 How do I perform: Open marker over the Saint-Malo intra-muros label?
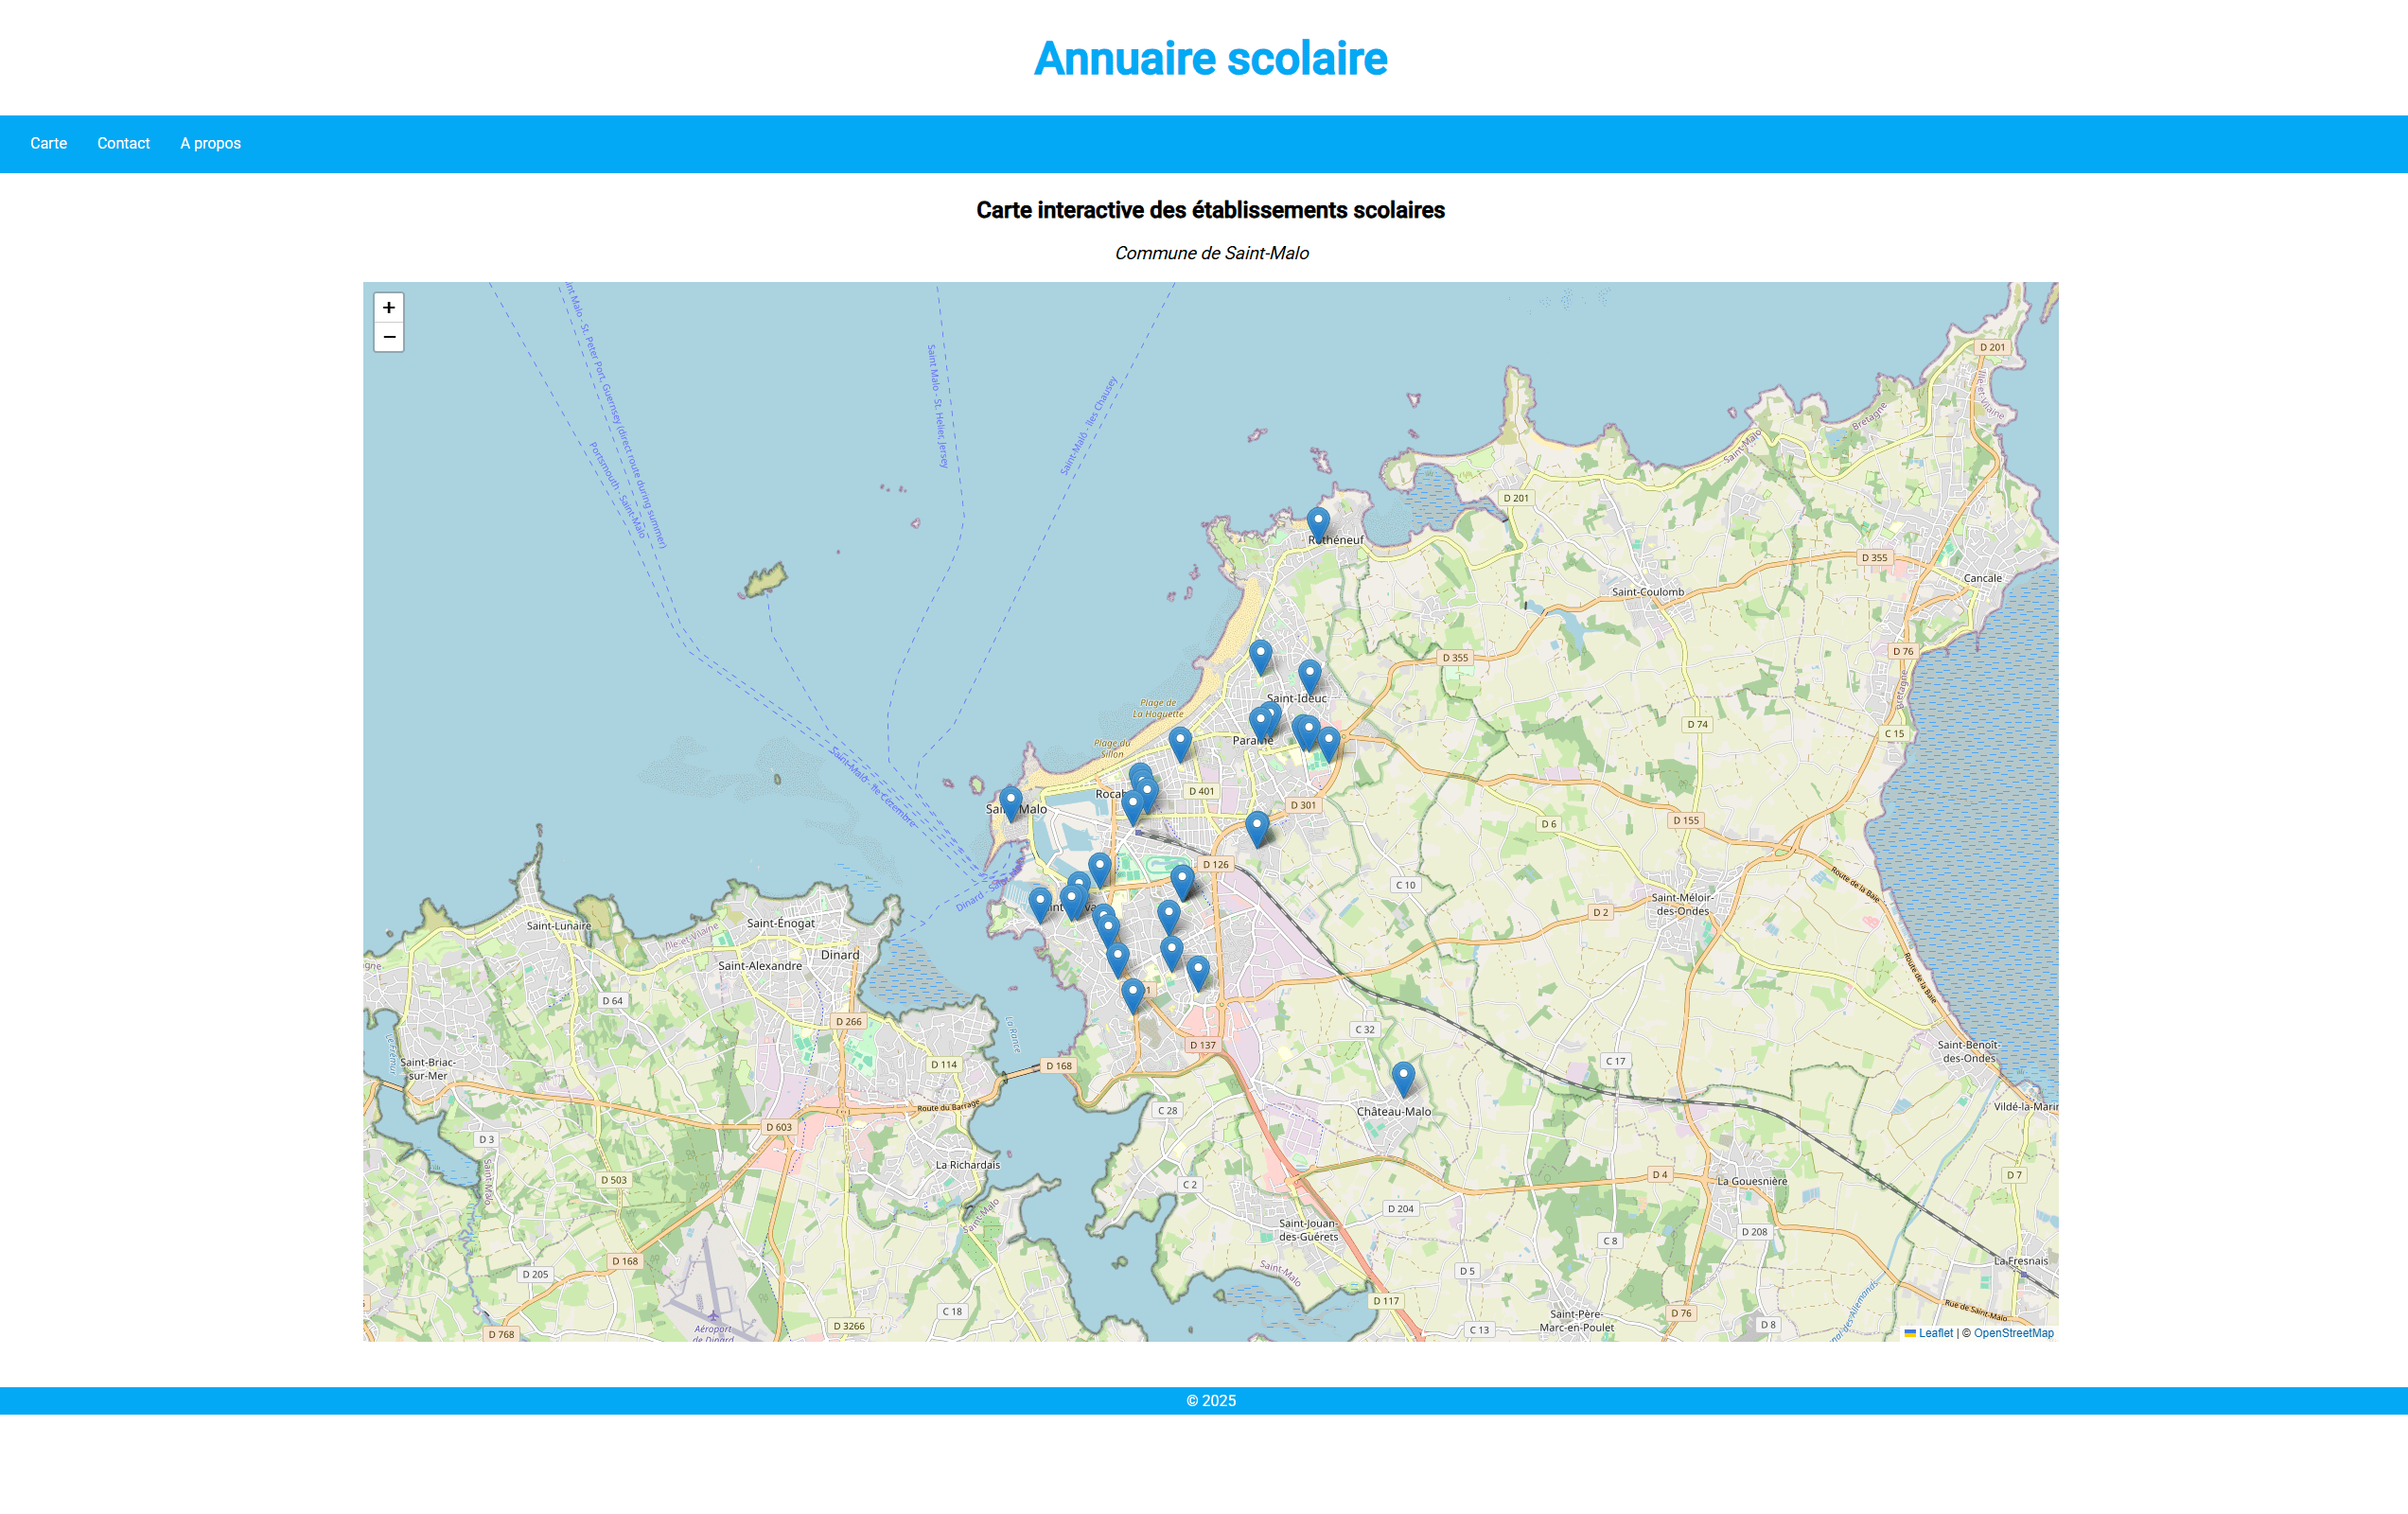pyautogui.click(x=1010, y=801)
